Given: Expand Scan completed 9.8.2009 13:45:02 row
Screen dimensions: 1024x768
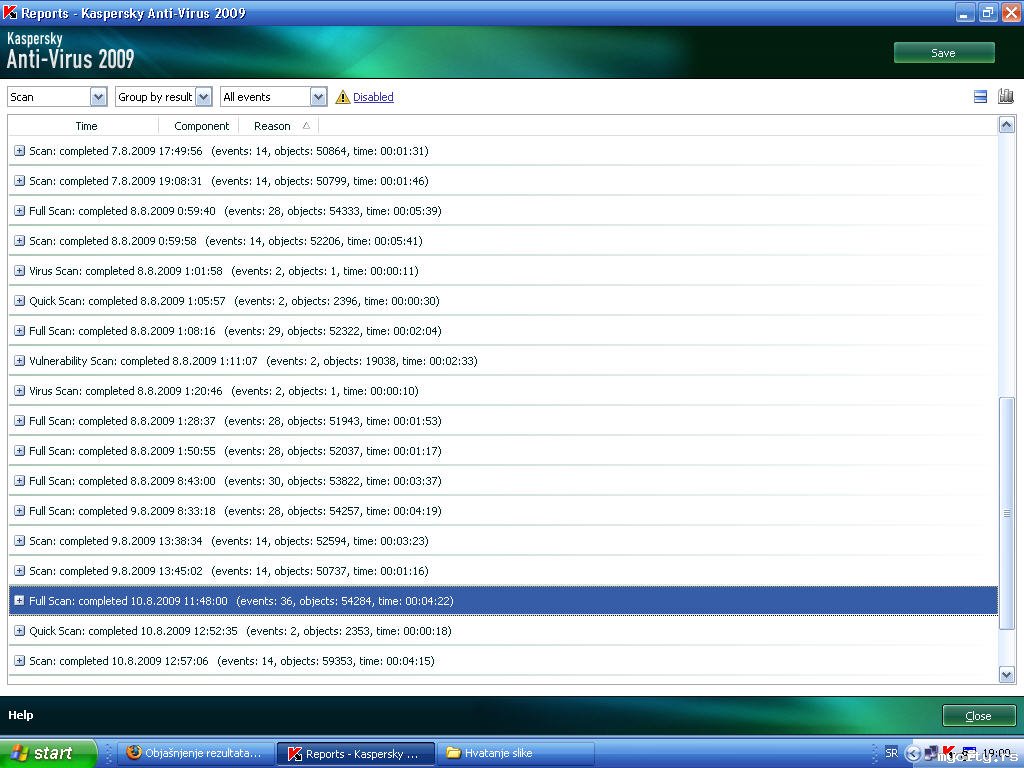Looking at the screenshot, I should click(20, 571).
